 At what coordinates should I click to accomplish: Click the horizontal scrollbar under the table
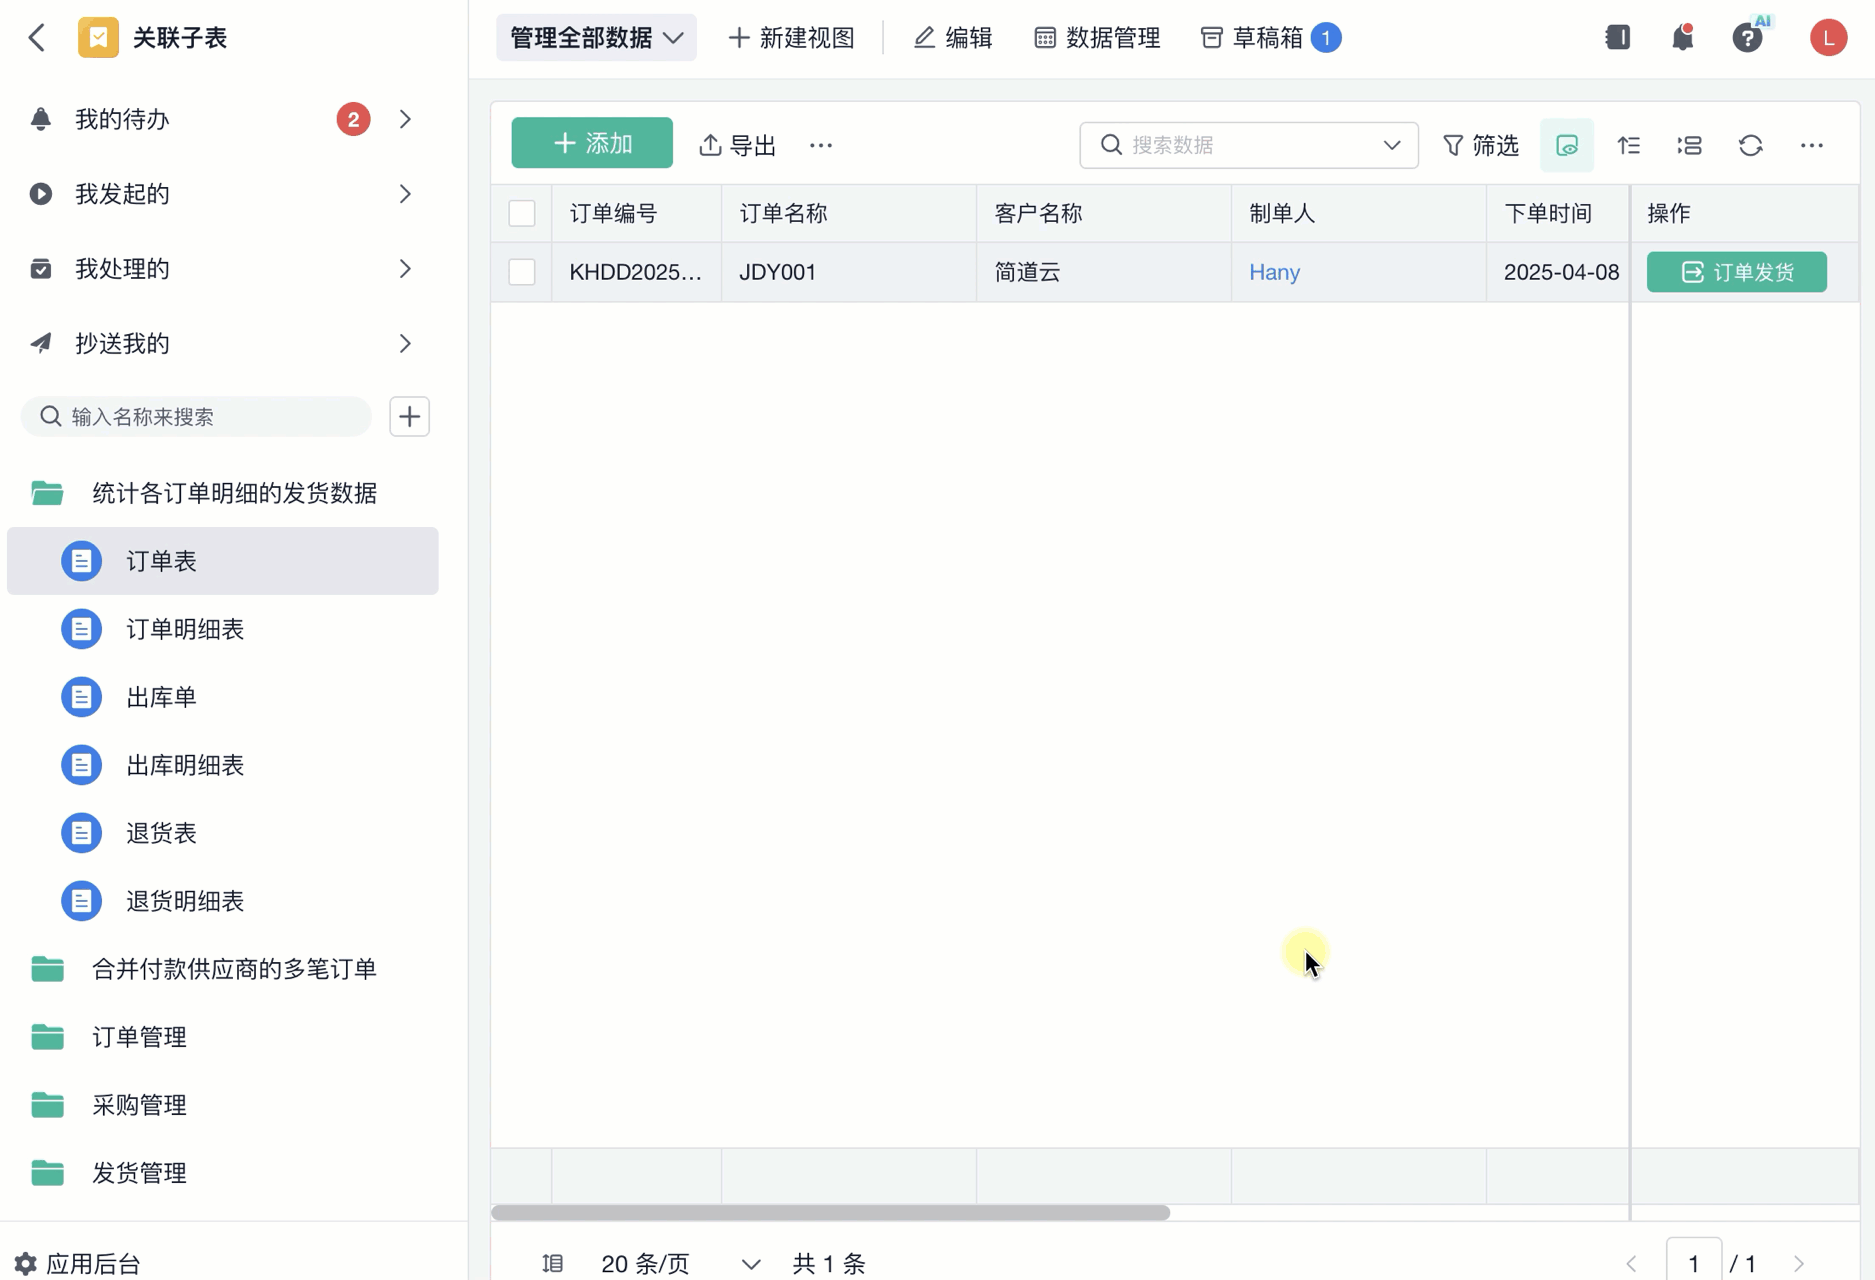pos(830,1213)
